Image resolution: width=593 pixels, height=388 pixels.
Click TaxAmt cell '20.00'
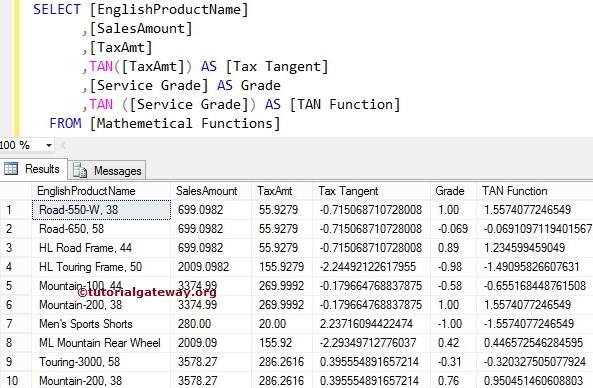point(282,324)
